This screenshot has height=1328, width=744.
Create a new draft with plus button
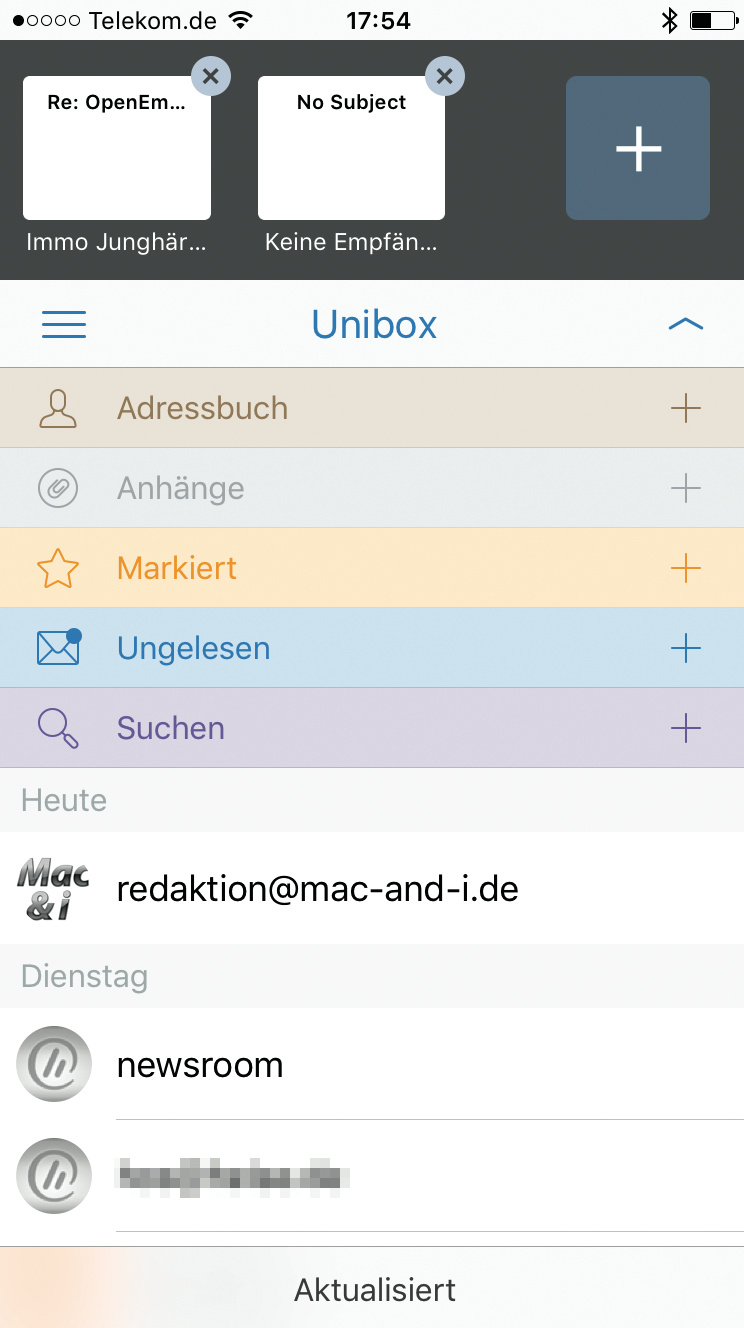click(638, 148)
